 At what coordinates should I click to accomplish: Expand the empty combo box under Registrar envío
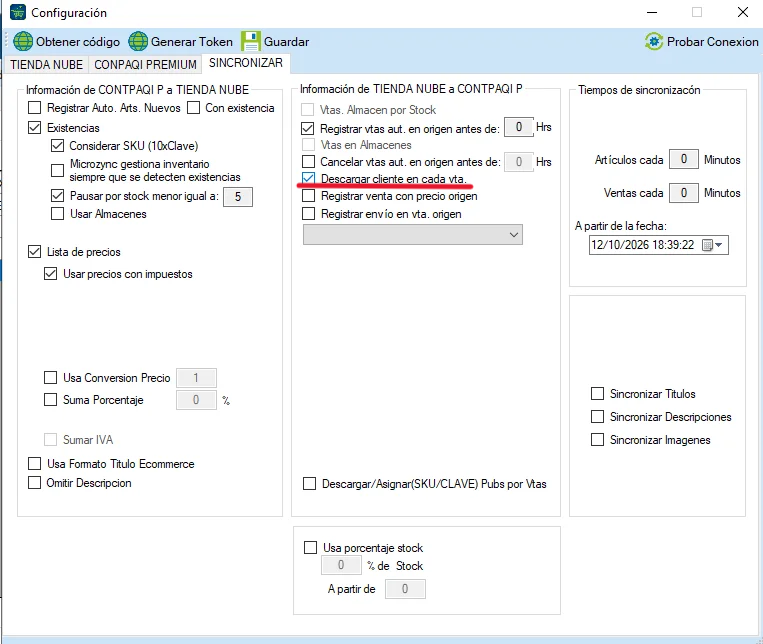pos(413,235)
